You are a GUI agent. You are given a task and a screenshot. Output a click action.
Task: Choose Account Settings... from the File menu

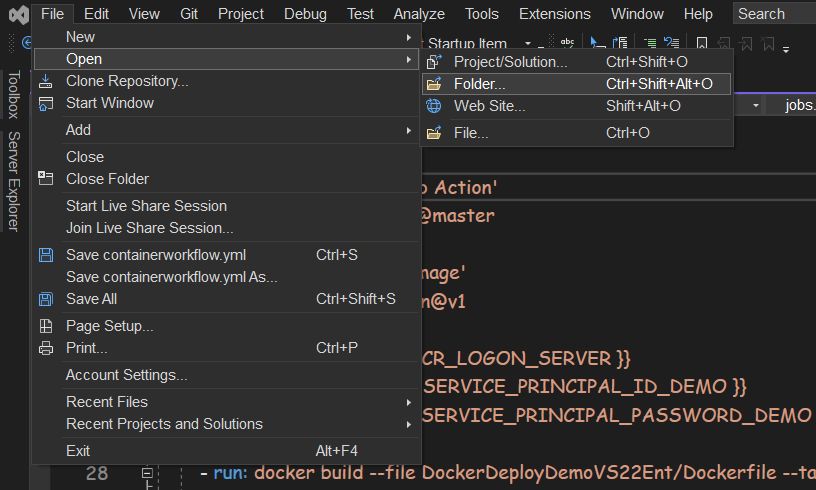[126, 375]
